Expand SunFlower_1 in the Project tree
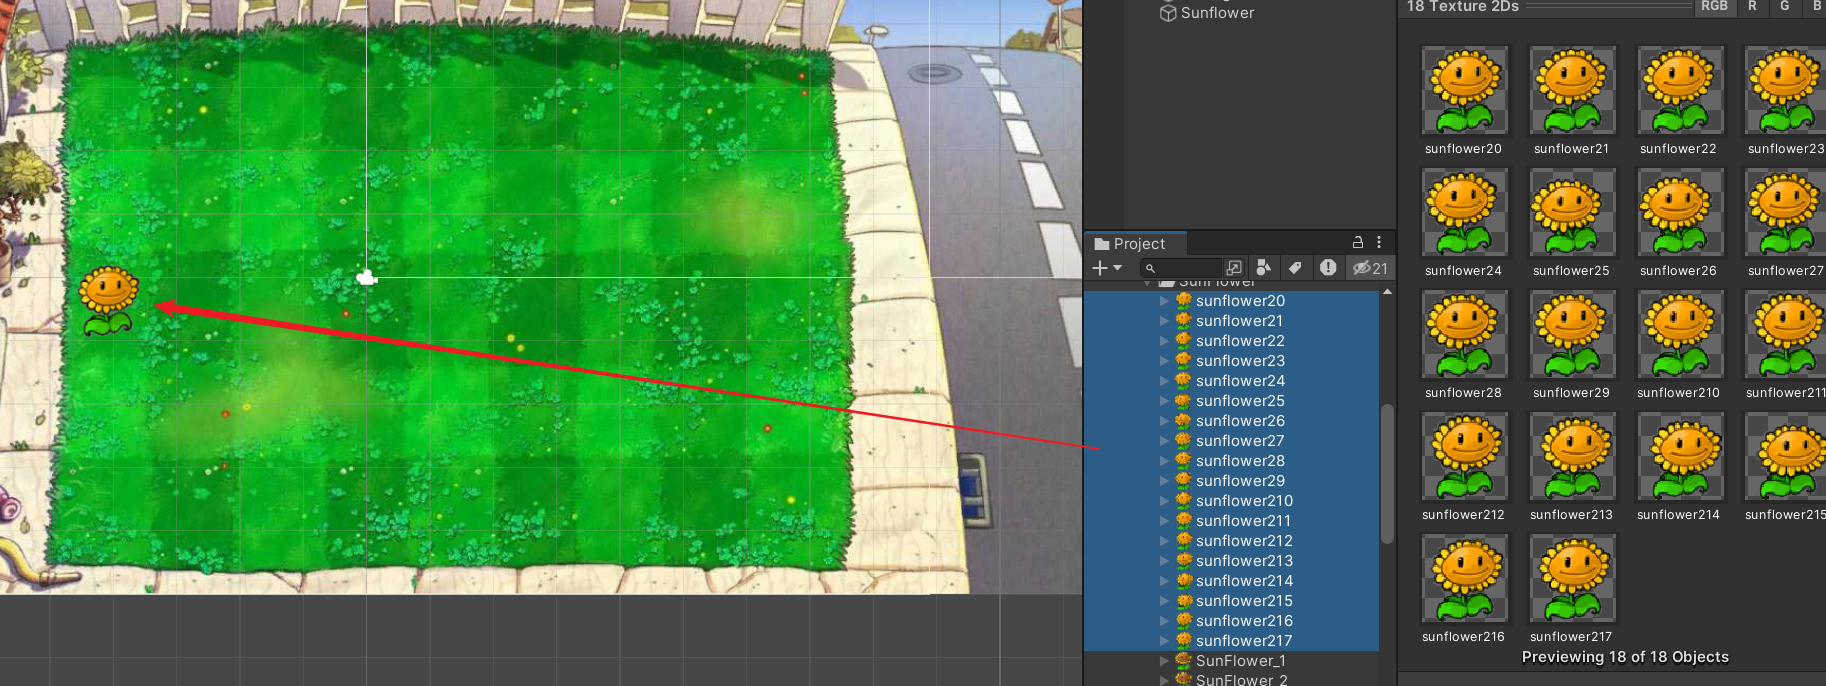Screen dimensions: 1826x686 [1164, 661]
